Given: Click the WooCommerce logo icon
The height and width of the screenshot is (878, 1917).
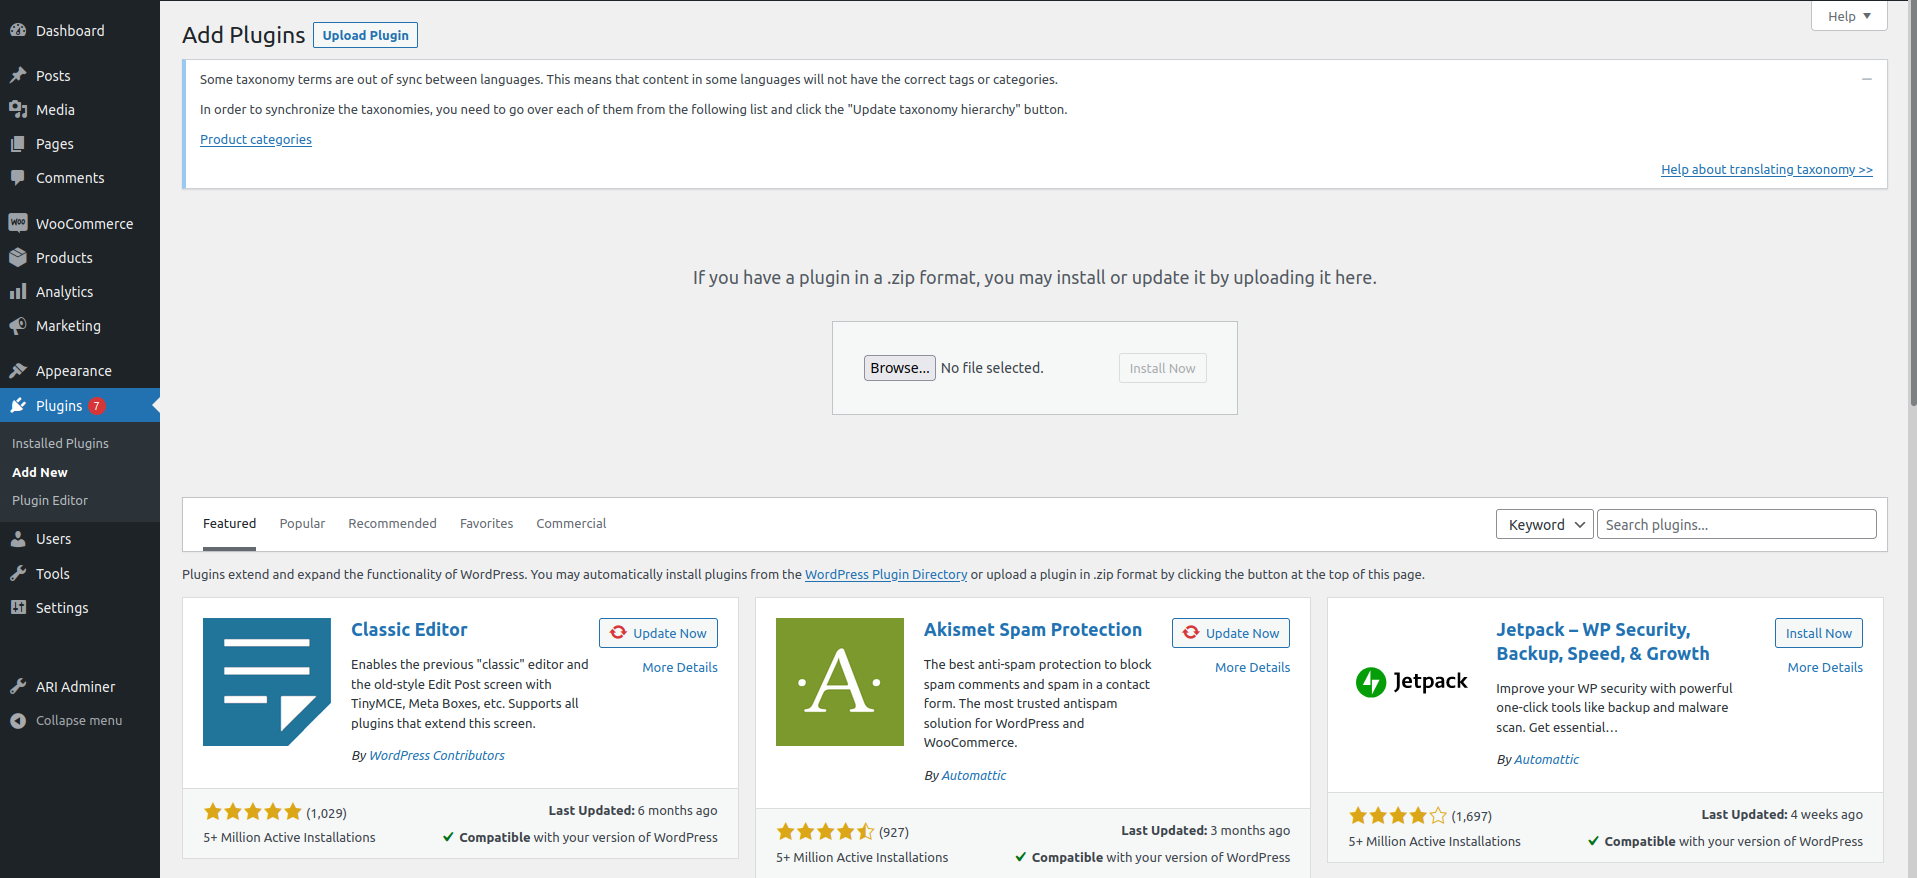Looking at the screenshot, I should pyautogui.click(x=18, y=223).
